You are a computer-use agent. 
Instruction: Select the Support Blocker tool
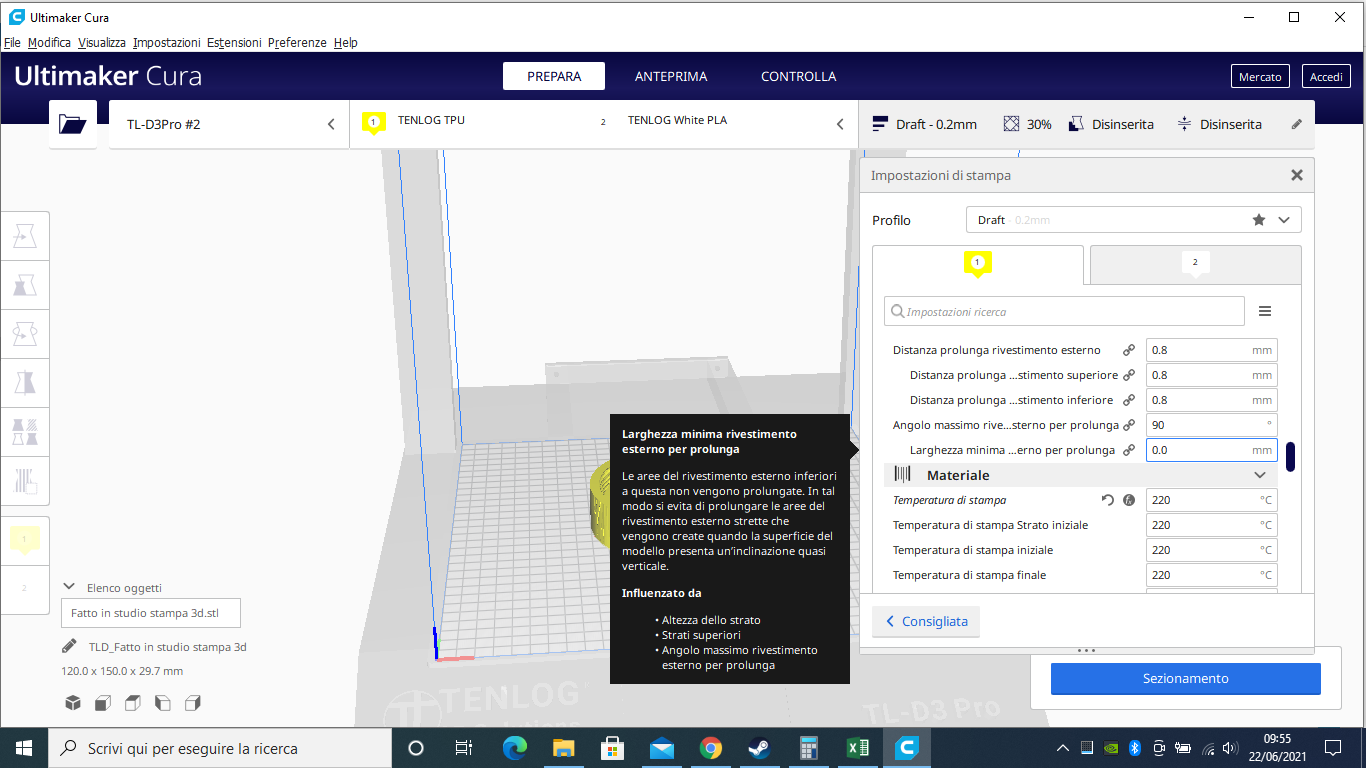[x=25, y=481]
